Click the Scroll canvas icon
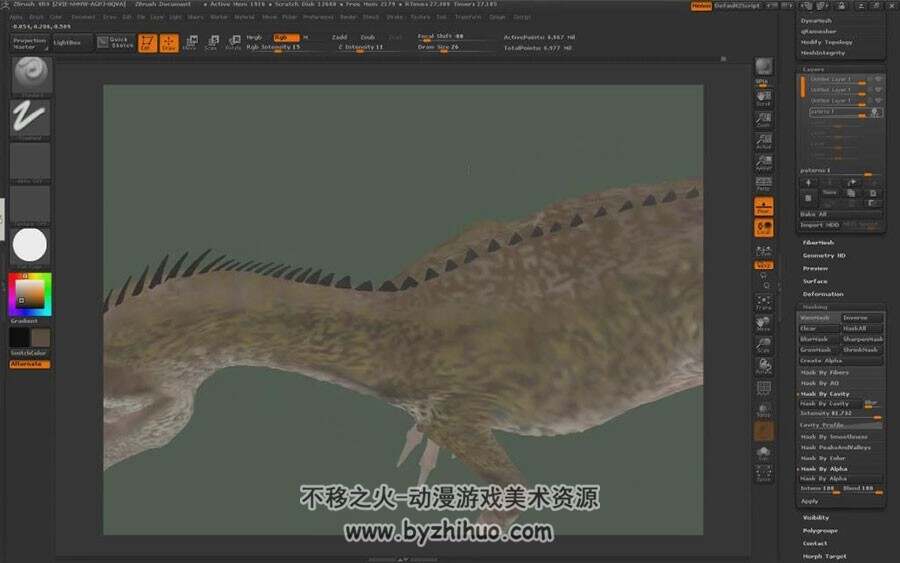This screenshot has width=900, height=563. 763,98
